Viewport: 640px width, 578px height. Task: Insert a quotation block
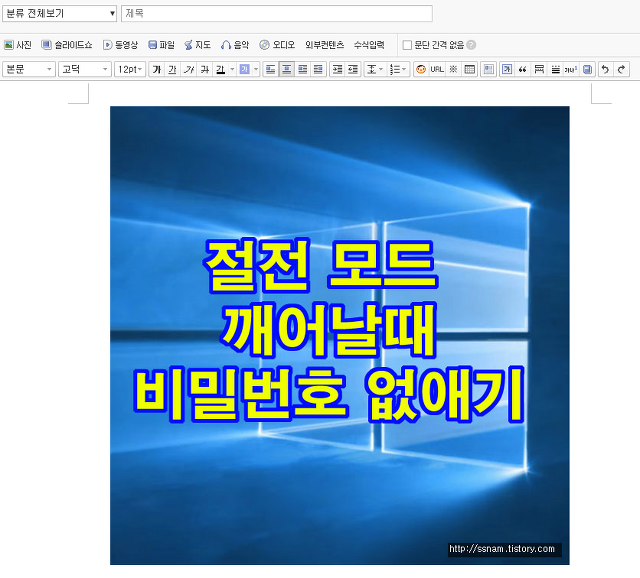(x=523, y=69)
